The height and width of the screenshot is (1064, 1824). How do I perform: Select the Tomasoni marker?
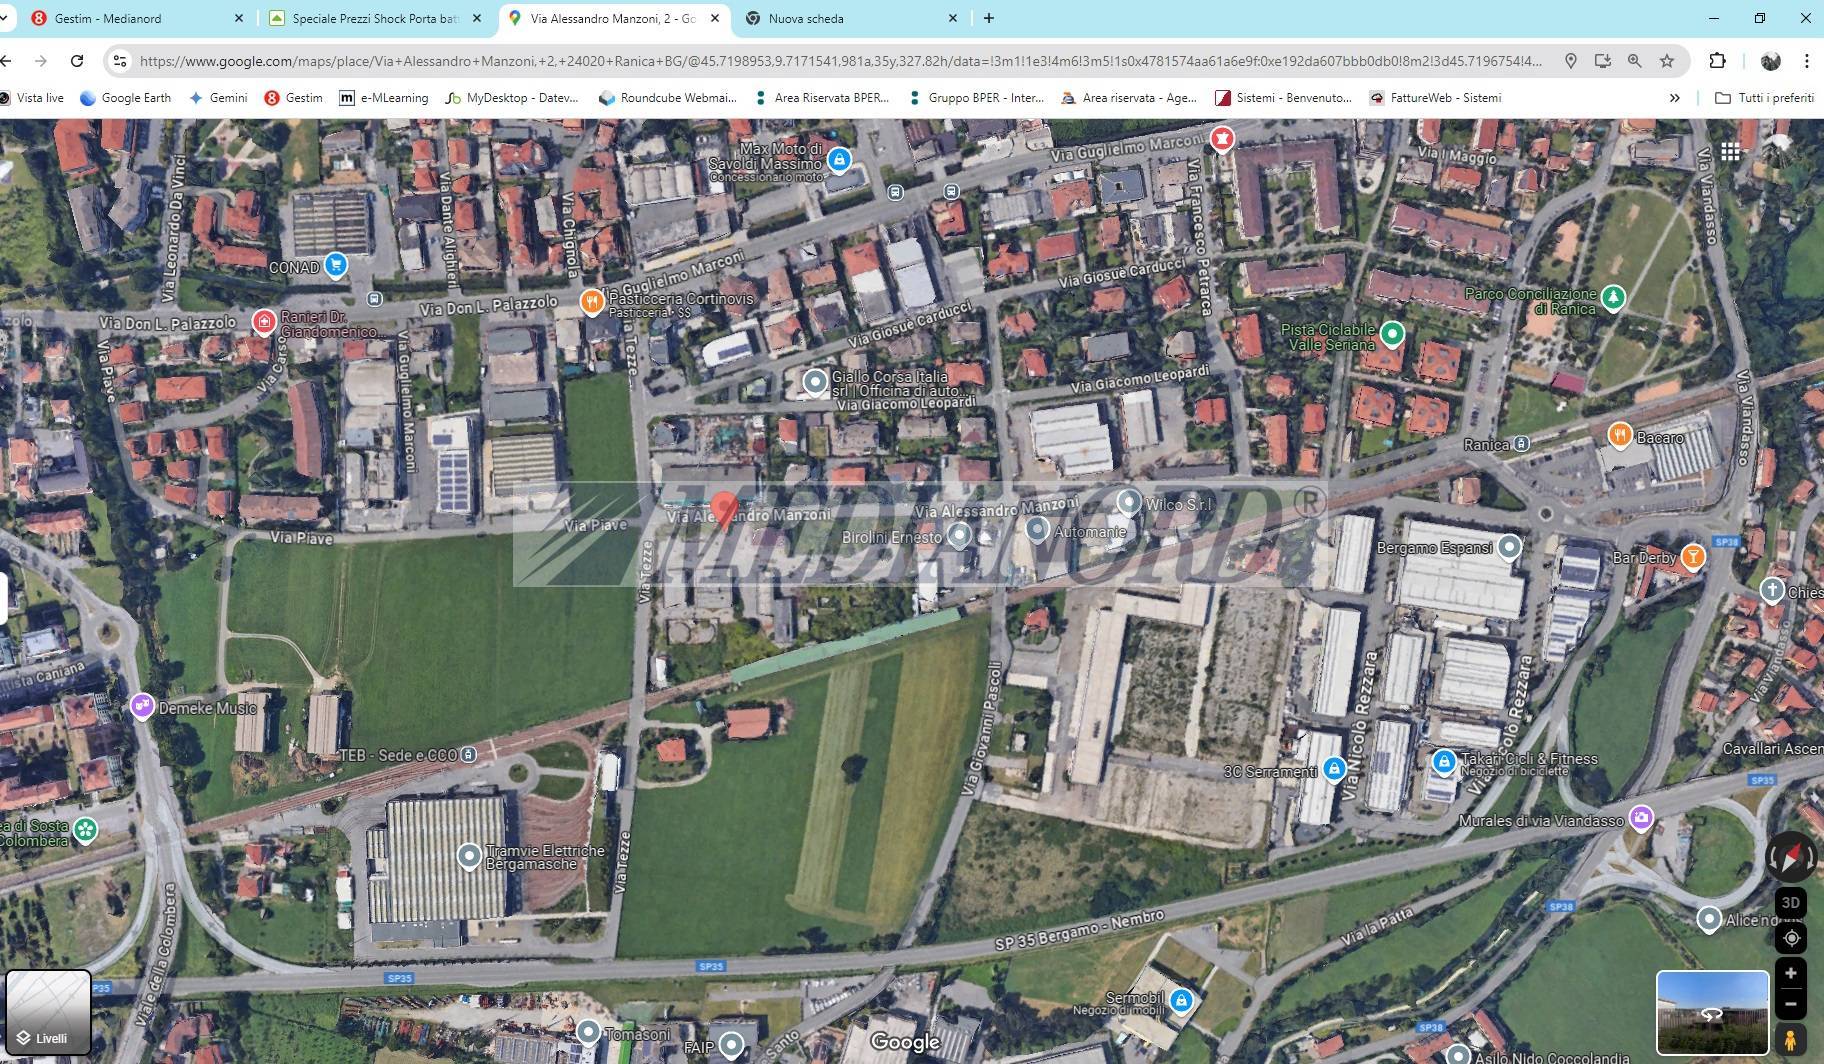coord(588,1031)
